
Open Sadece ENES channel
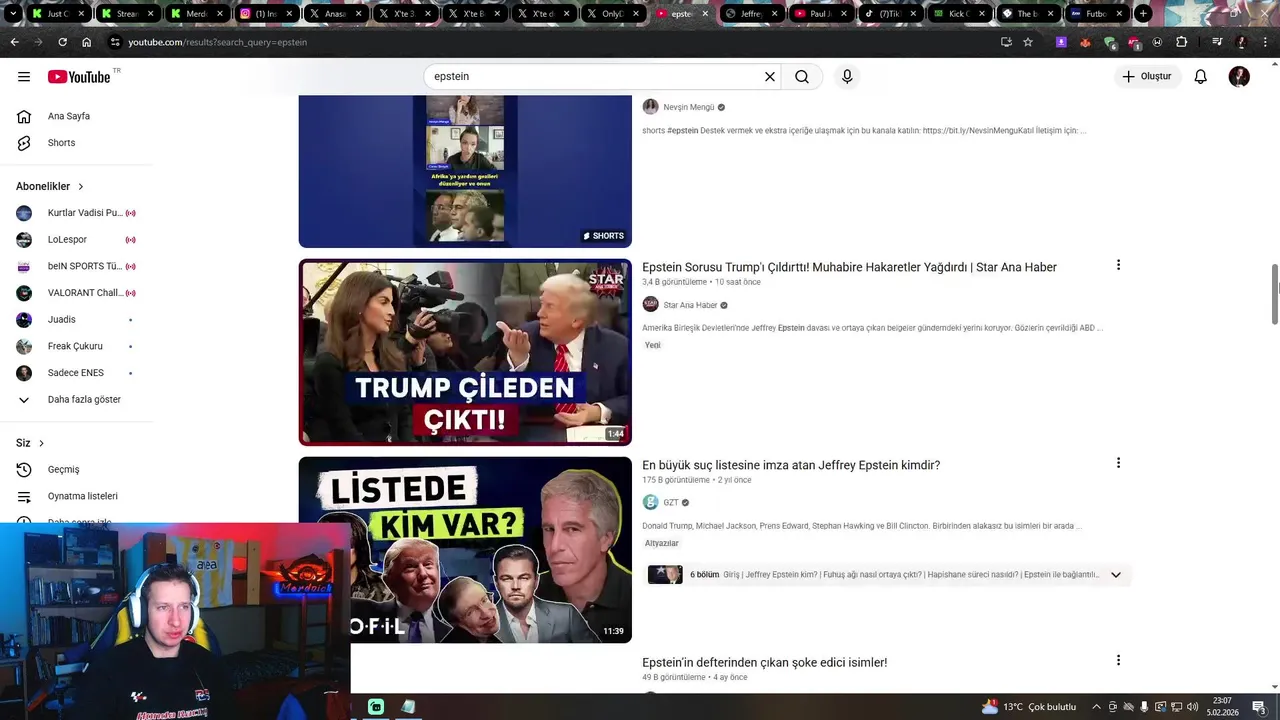pos(76,373)
